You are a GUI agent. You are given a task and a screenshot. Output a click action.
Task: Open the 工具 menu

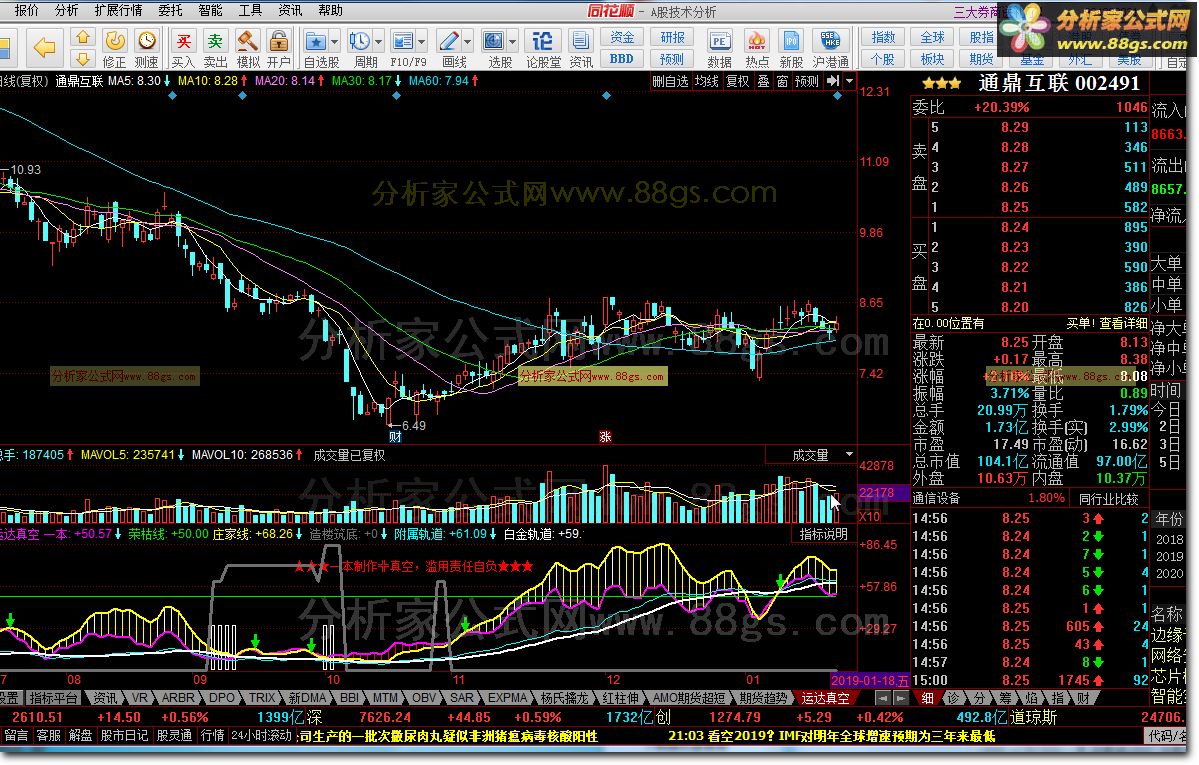pos(250,10)
